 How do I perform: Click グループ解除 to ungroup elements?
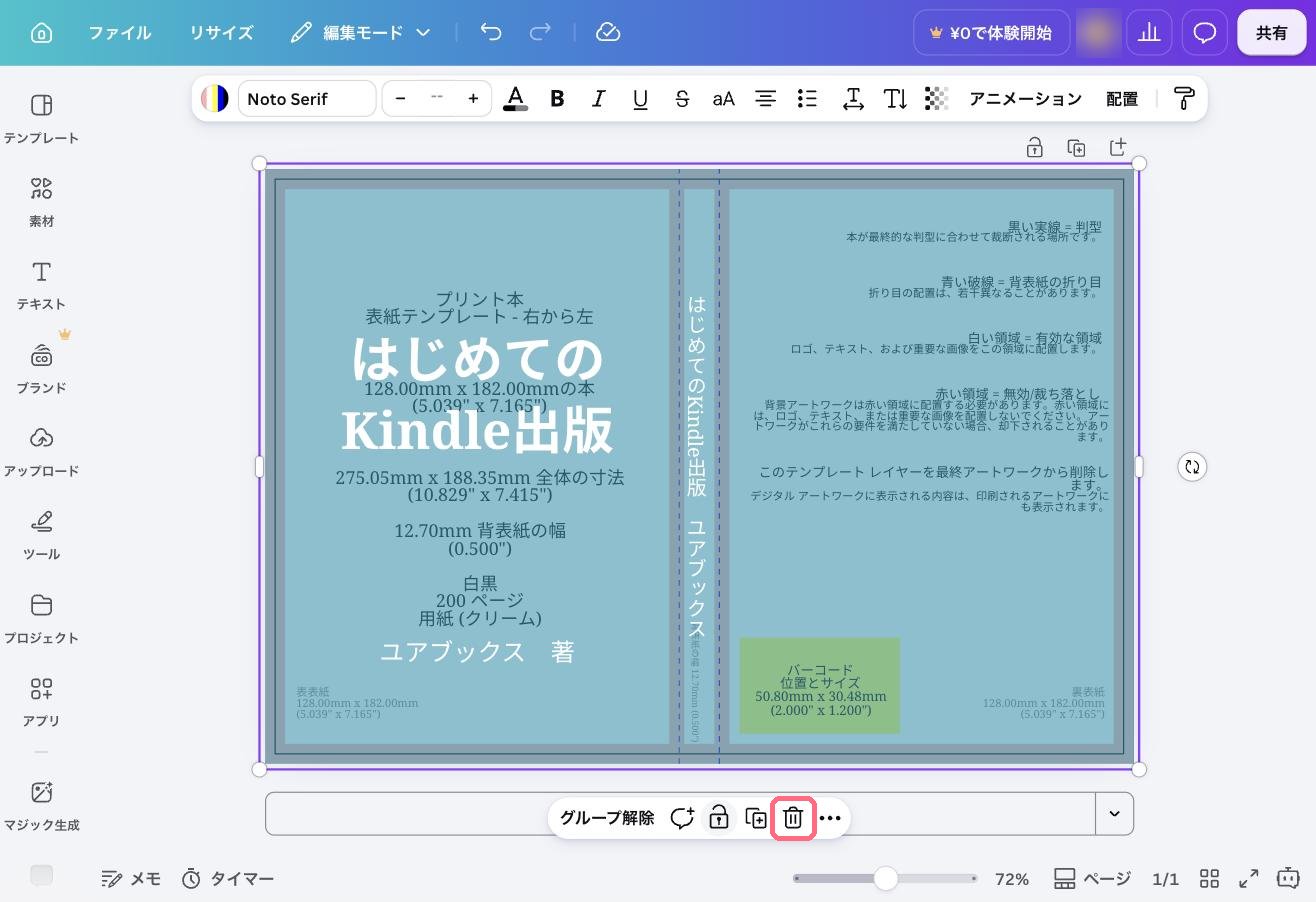tap(607, 818)
